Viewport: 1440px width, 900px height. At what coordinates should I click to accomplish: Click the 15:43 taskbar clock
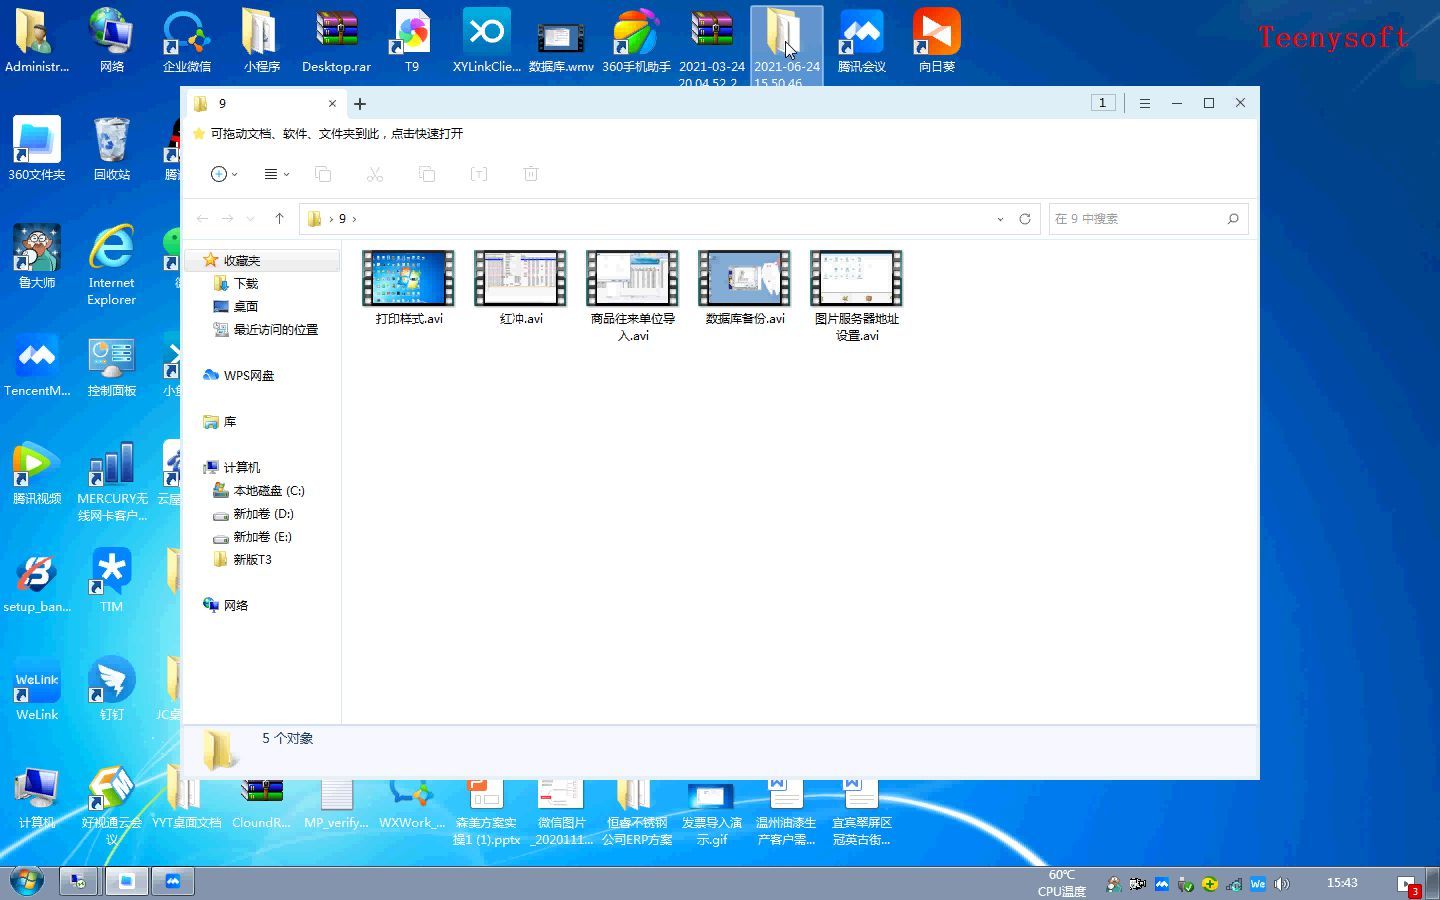pos(1342,882)
